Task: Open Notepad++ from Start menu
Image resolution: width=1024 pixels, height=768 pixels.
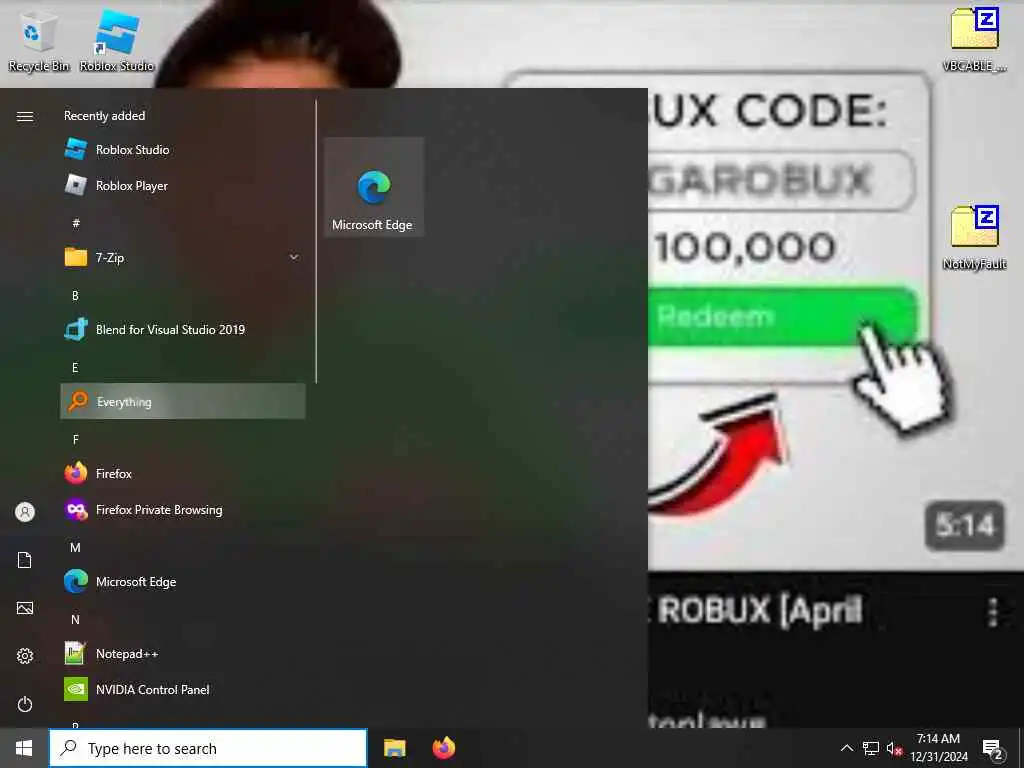Action: (183, 652)
